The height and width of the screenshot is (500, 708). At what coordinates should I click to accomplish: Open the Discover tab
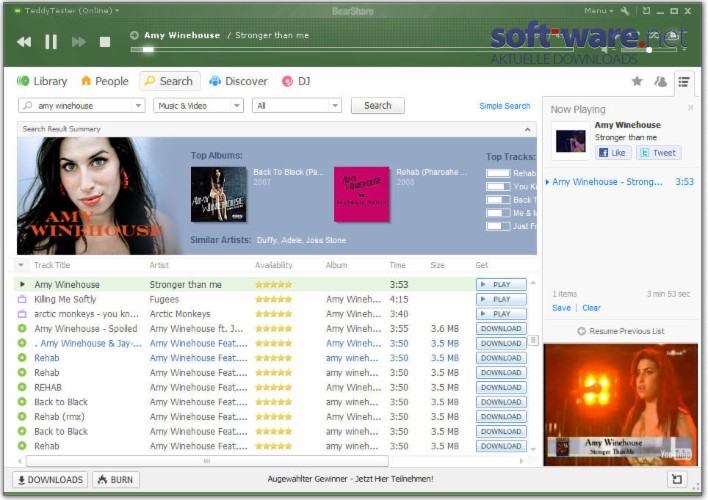(238, 81)
